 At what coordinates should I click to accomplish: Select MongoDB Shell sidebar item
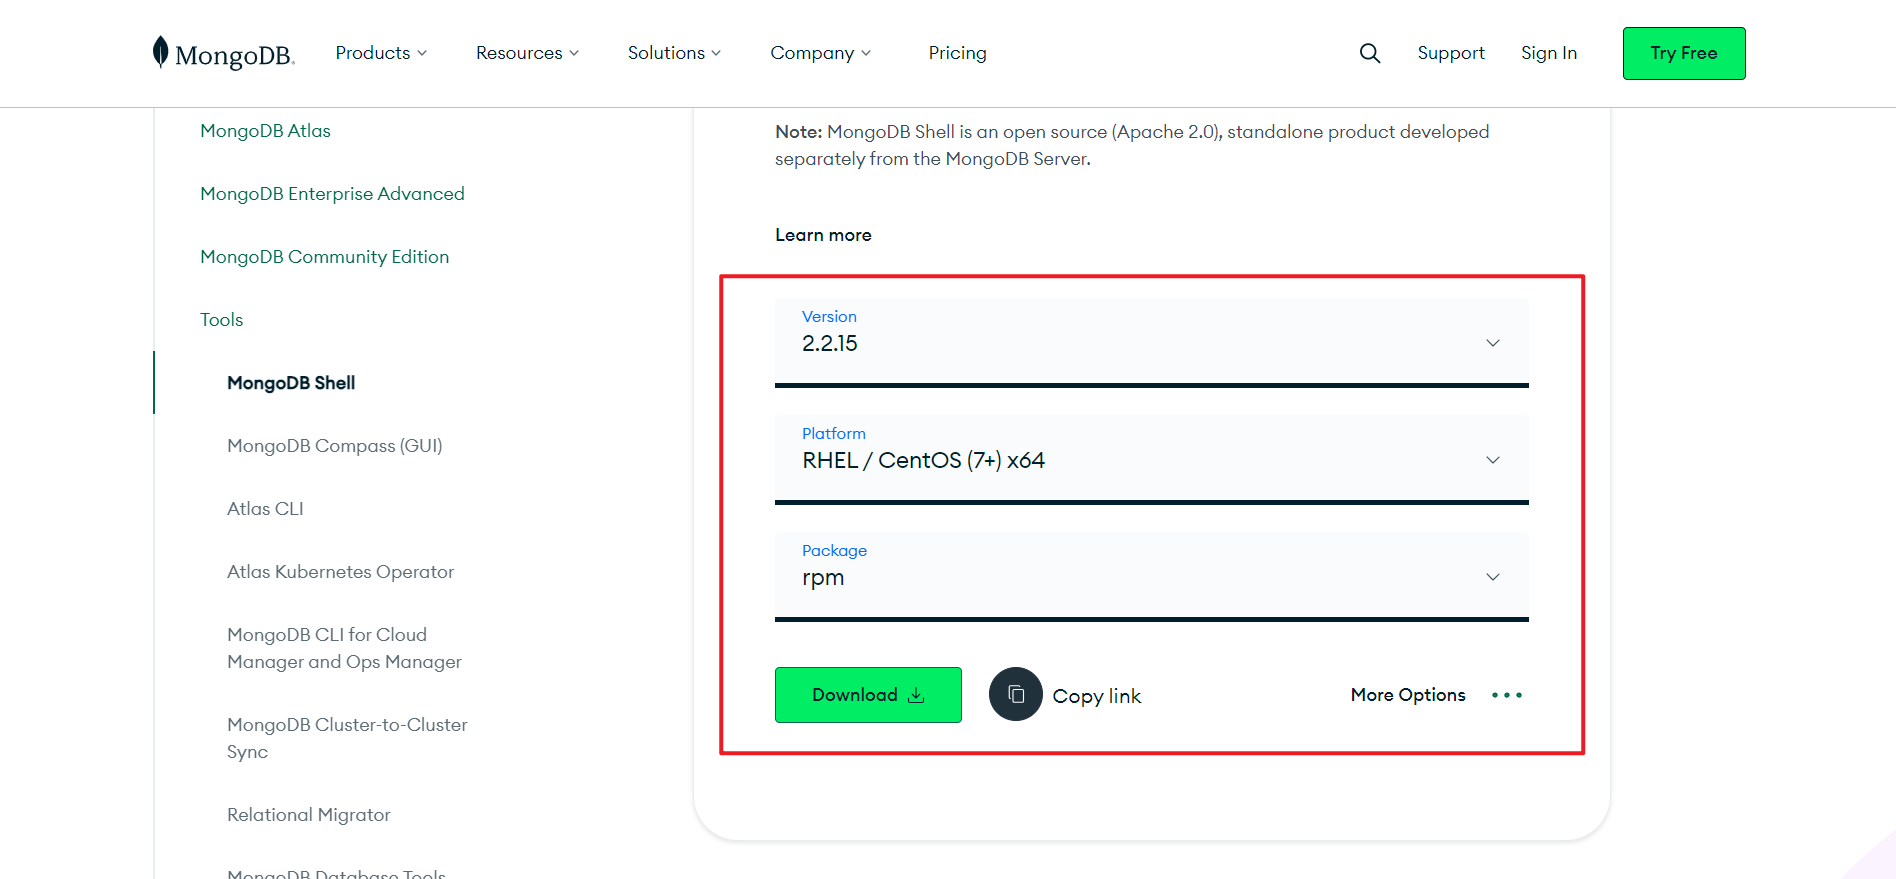pyautogui.click(x=291, y=383)
